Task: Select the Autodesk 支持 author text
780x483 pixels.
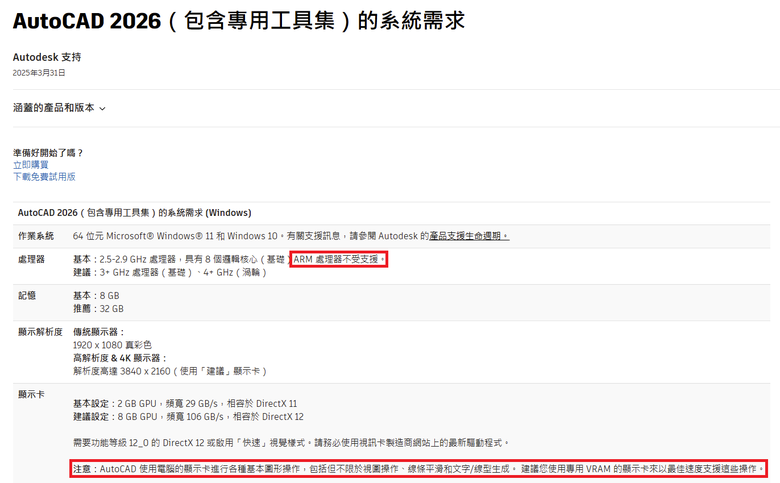Action: [x=47, y=57]
